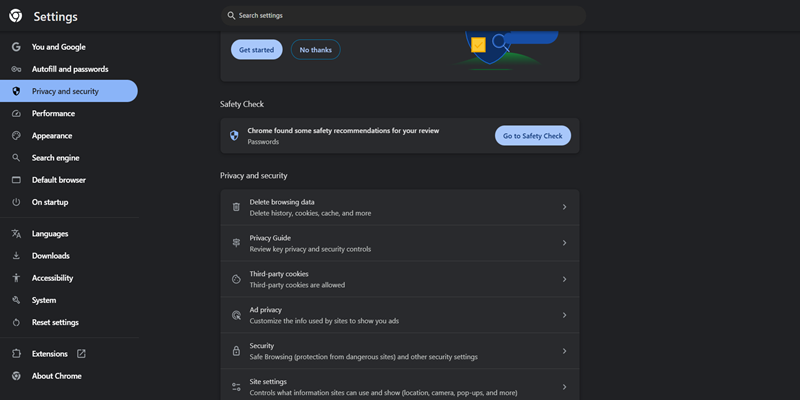
Task: Expand the Security row chevron
Action: coord(564,351)
